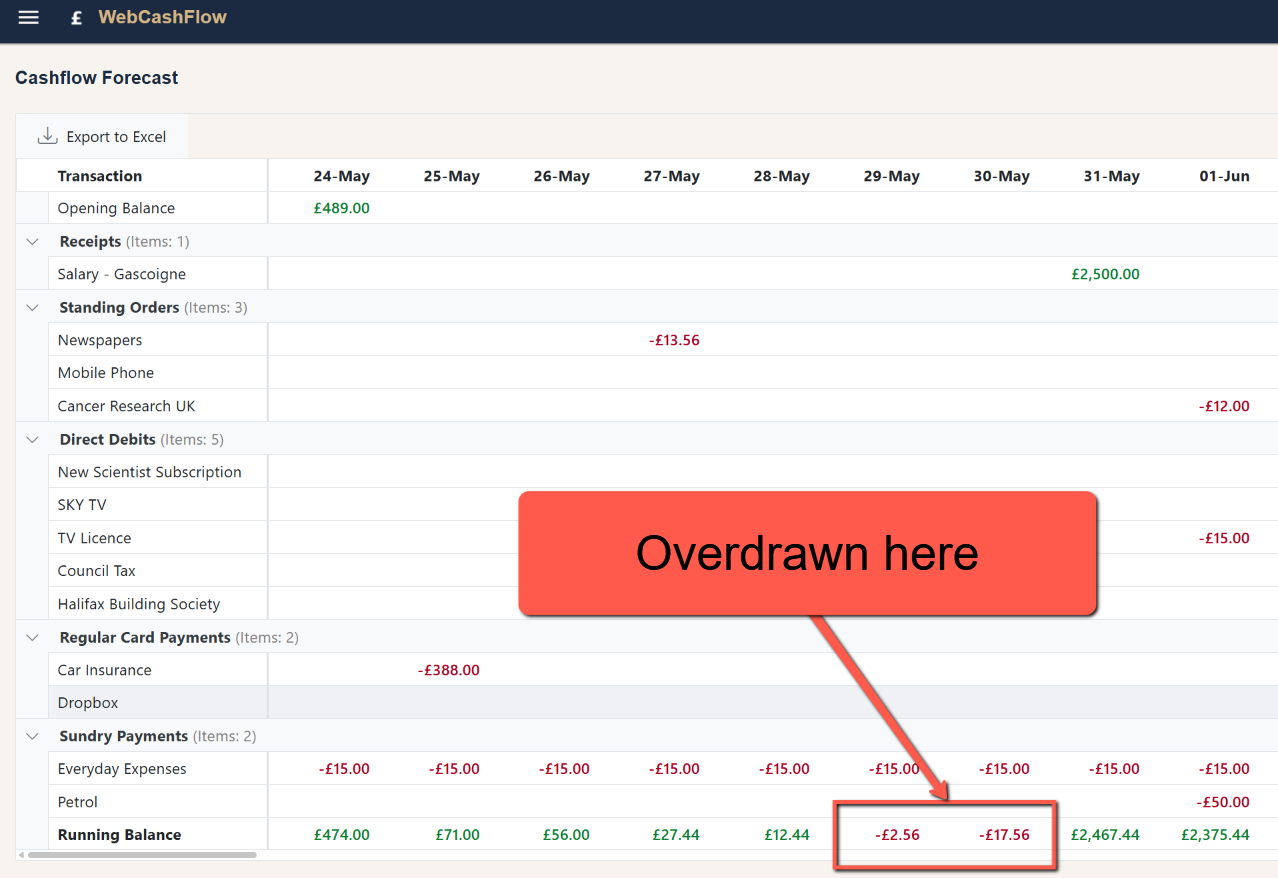
Task: Click the New Scientist Subscription row label
Action: [x=150, y=472]
